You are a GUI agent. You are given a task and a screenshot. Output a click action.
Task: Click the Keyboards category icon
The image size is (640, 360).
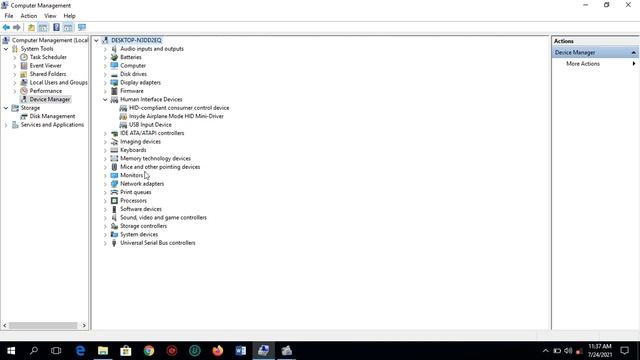114,150
